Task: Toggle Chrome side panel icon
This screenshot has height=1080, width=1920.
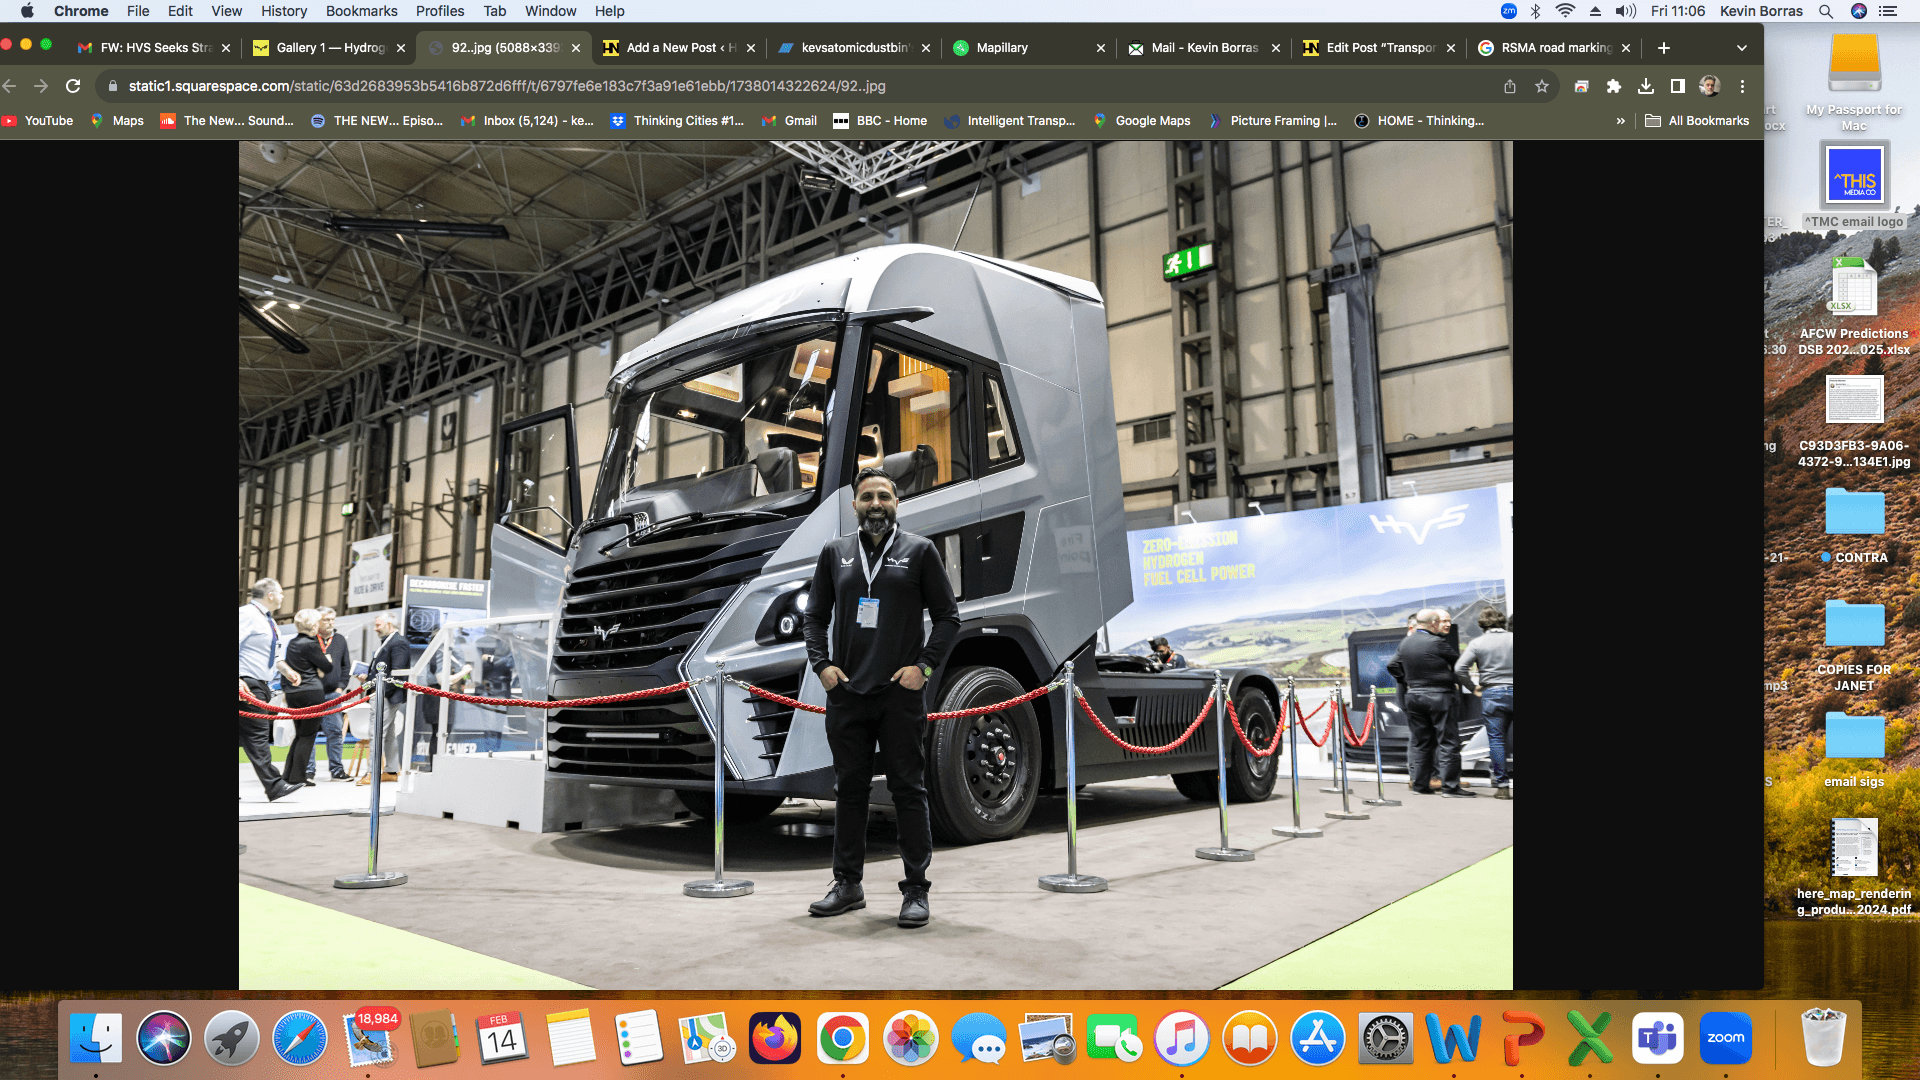Action: [1678, 86]
